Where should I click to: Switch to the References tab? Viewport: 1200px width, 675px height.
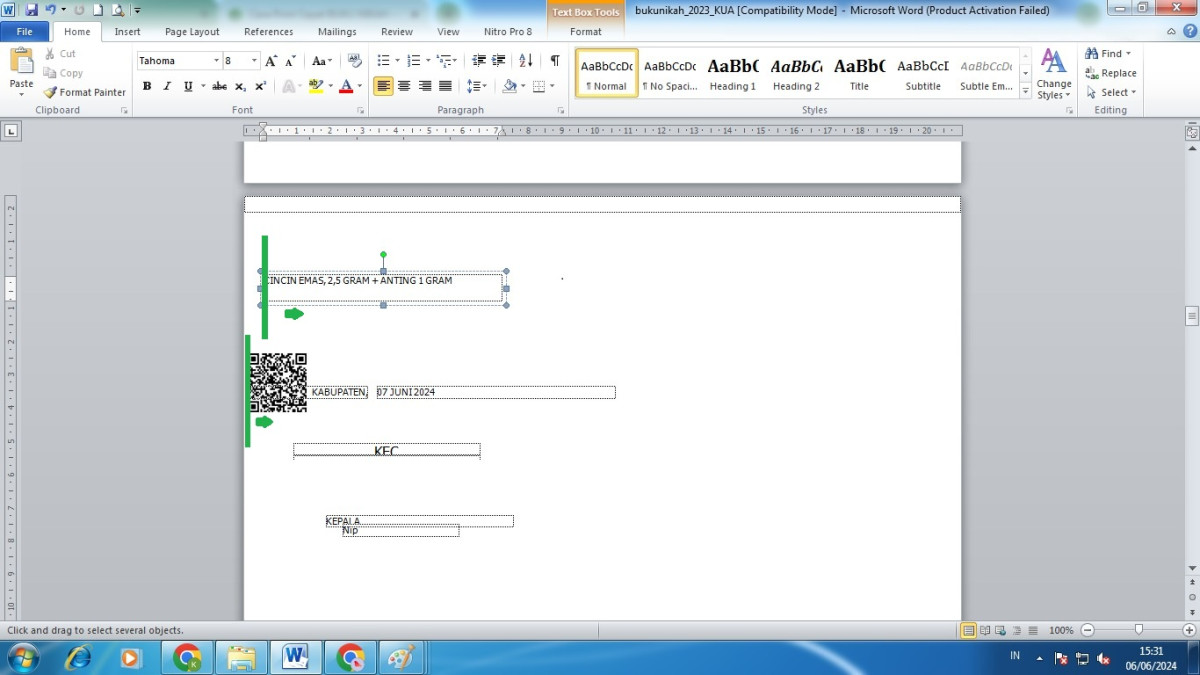269,32
